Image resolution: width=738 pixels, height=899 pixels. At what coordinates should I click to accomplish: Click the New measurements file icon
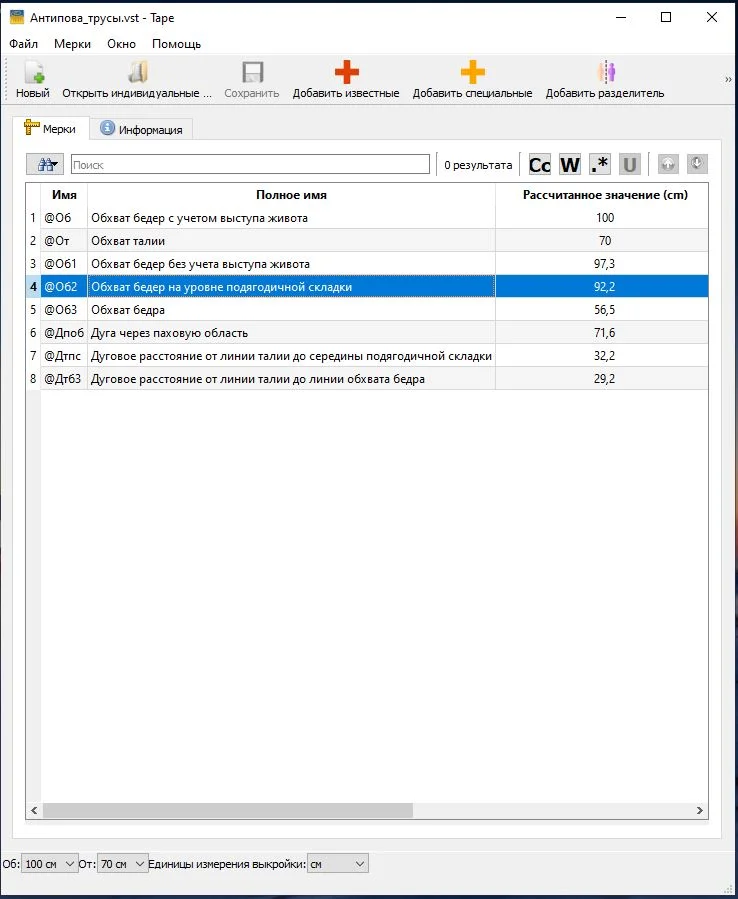click(x=34, y=73)
